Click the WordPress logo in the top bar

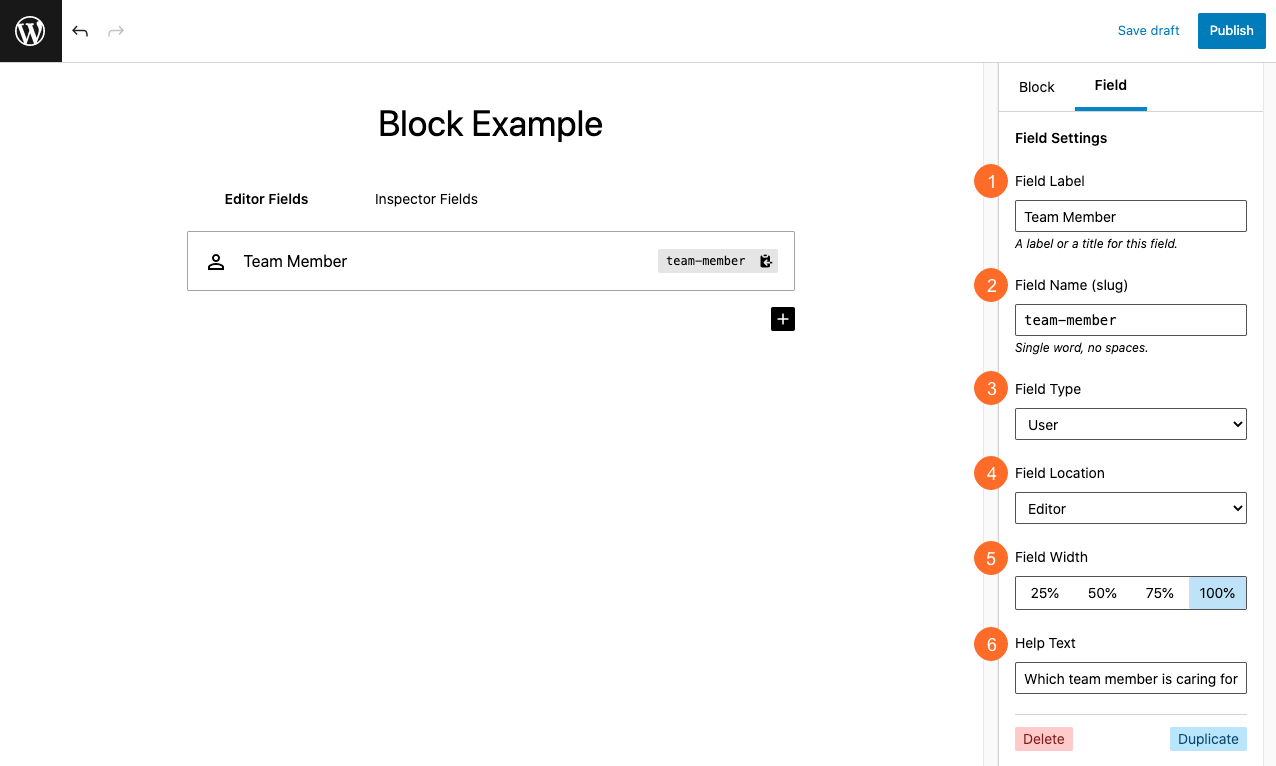click(30, 30)
